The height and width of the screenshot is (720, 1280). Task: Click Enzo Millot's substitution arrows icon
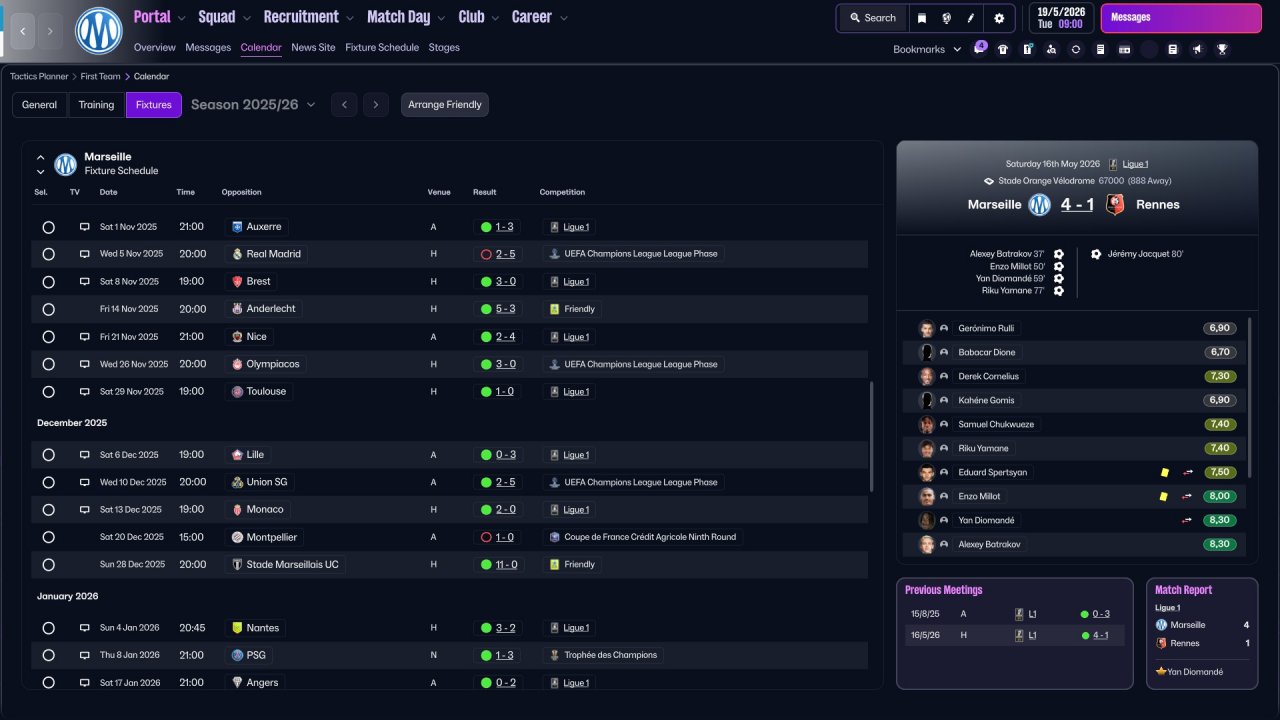(1187, 496)
